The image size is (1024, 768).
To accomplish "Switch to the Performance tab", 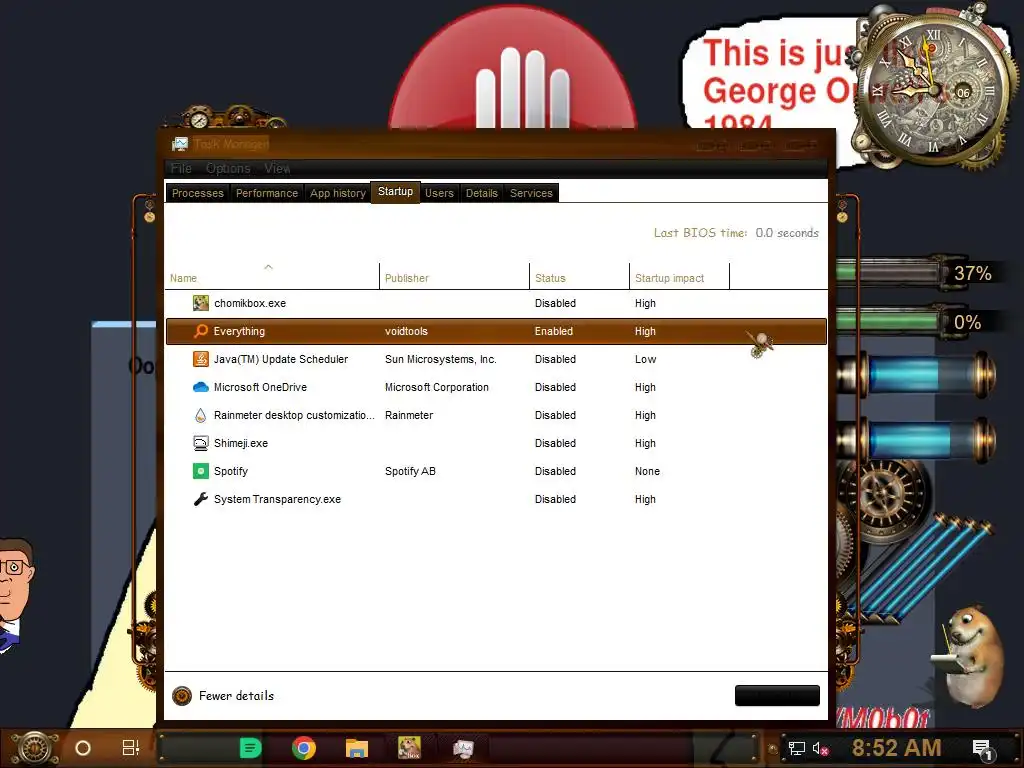I will pyautogui.click(x=266, y=193).
